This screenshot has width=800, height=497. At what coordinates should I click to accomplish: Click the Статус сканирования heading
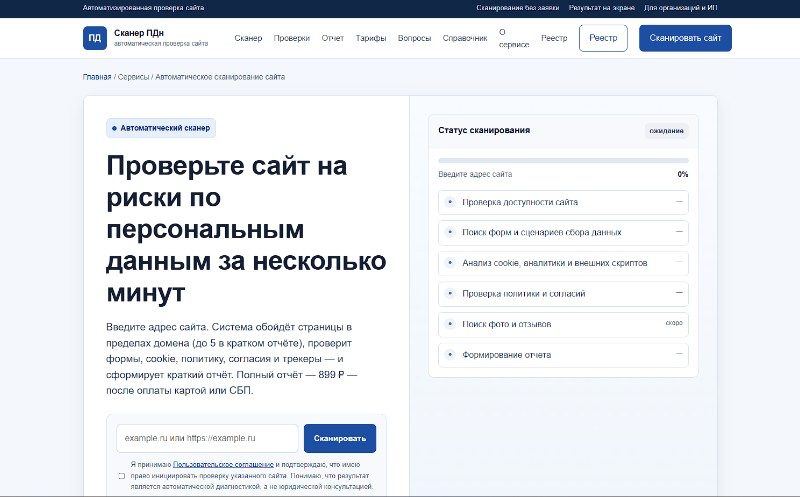pos(484,130)
